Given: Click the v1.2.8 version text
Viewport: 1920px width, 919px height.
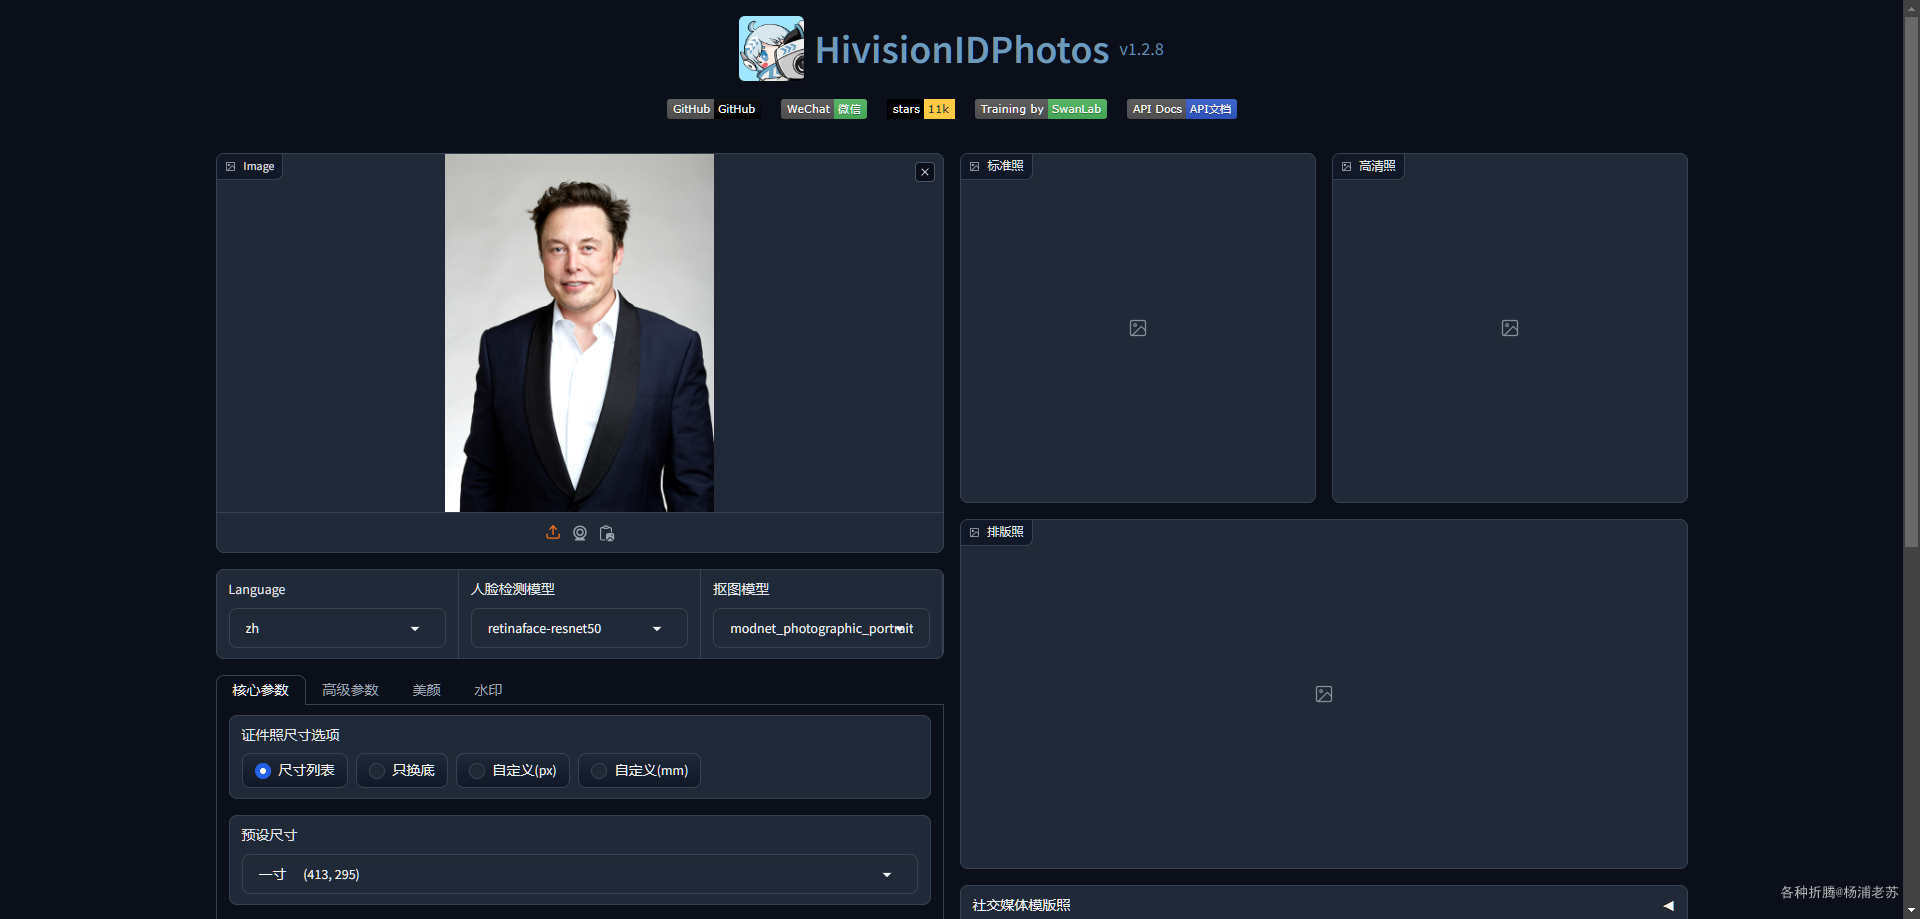Looking at the screenshot, I should click(1141, 49).
